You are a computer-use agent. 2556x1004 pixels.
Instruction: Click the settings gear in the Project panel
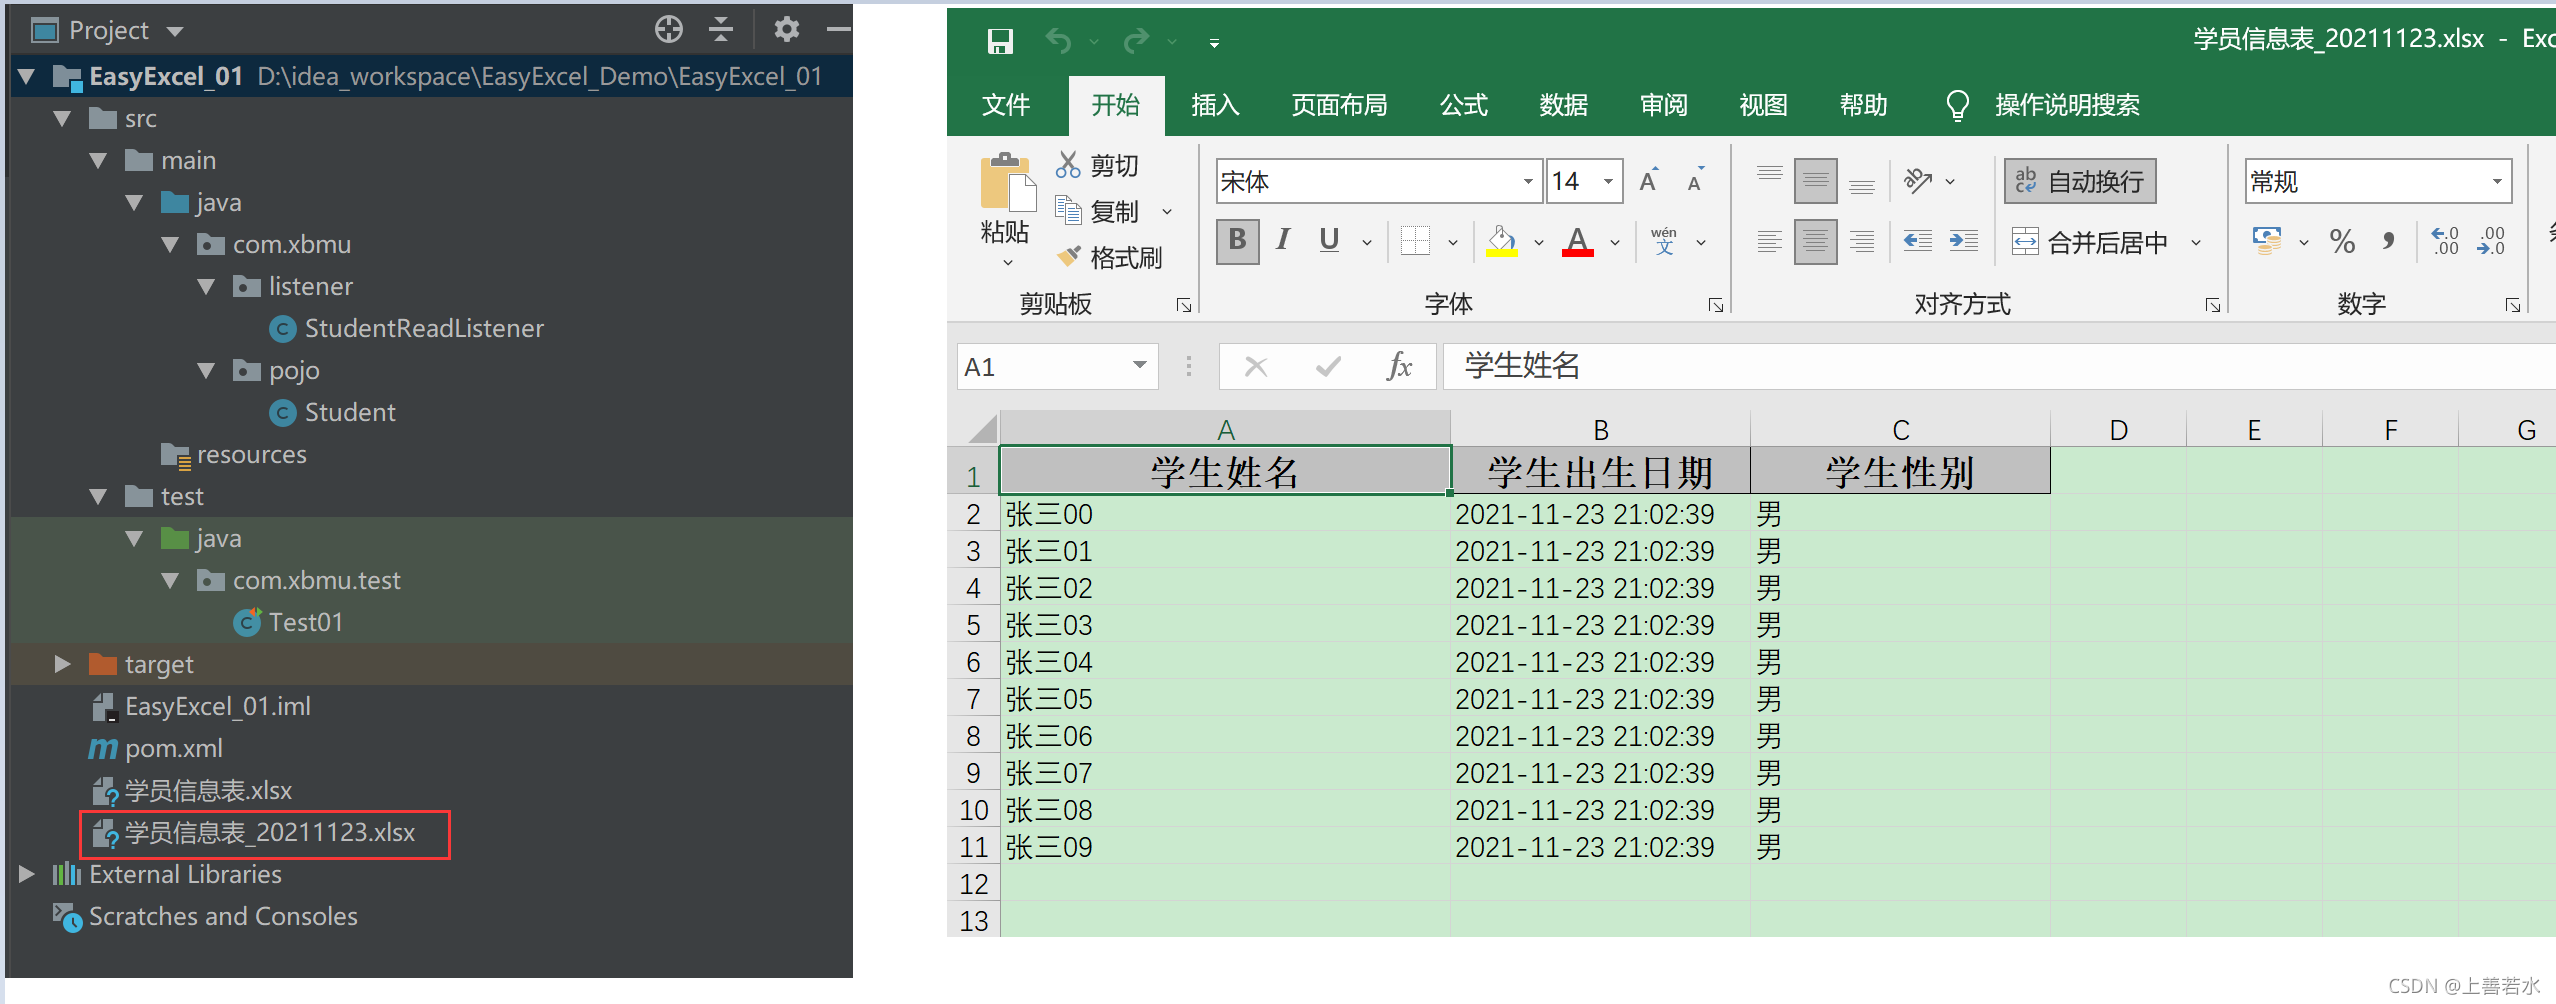click(x=787, y=29)
